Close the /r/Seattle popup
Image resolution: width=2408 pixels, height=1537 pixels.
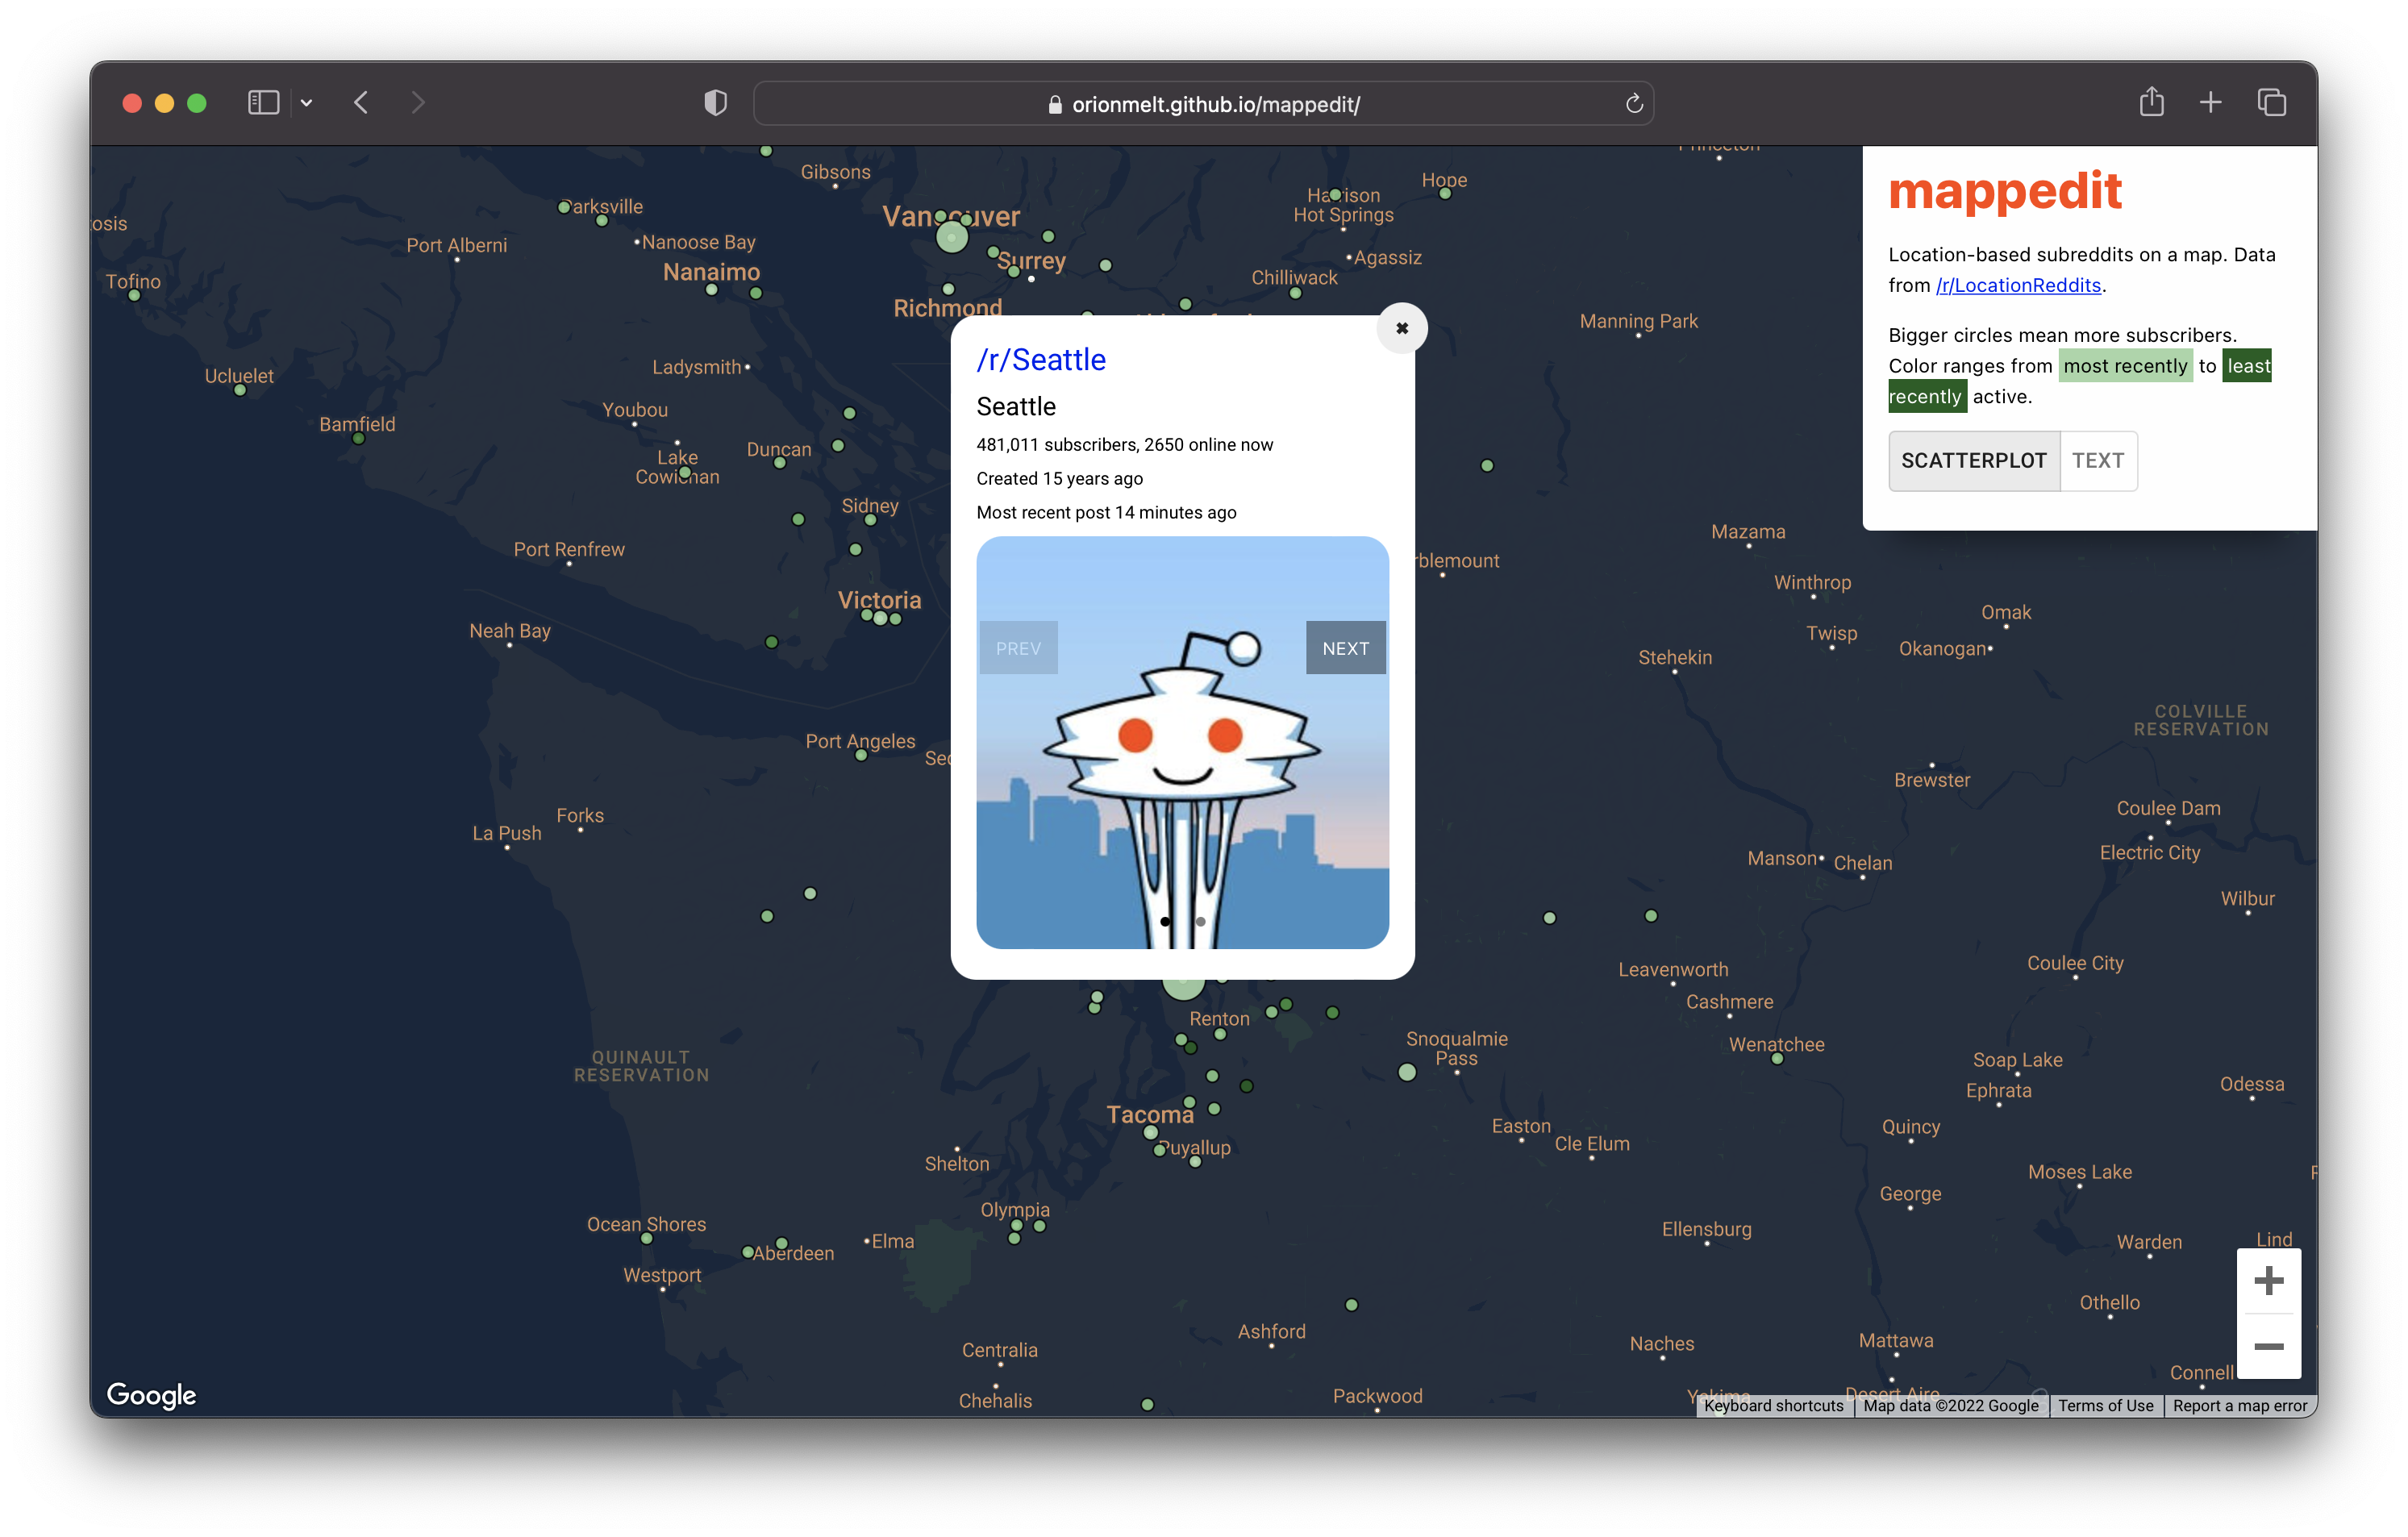click(x=1401, y=328)
